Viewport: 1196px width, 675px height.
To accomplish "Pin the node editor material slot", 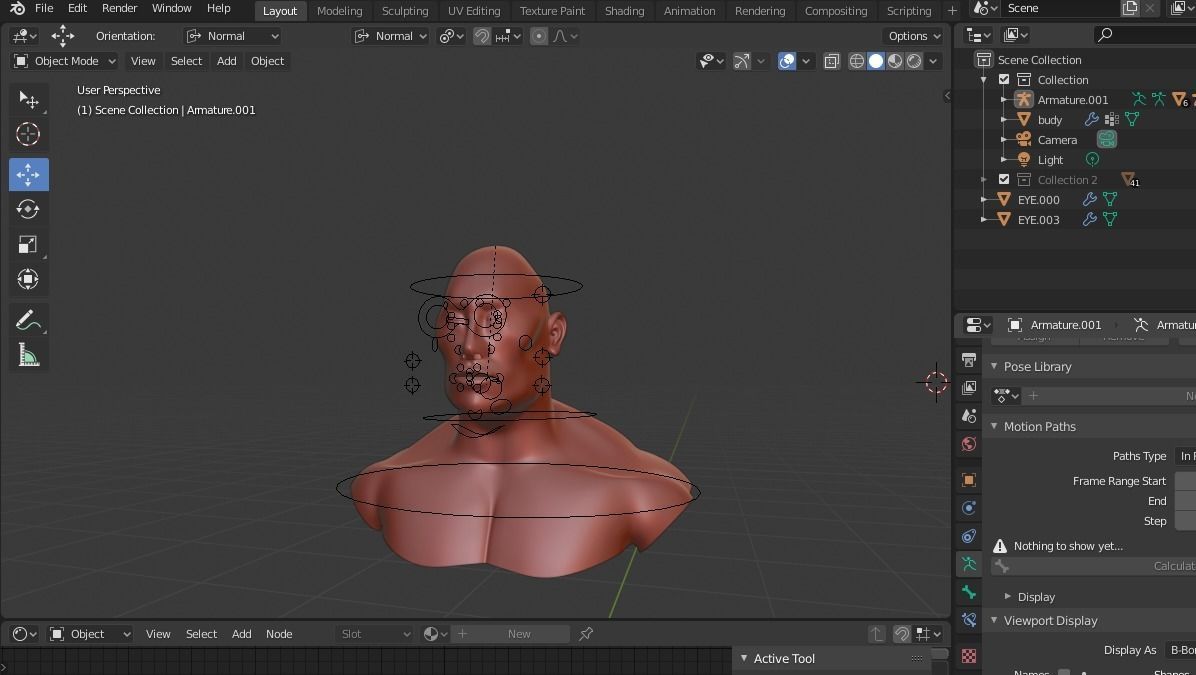I will tap(586, 634).
